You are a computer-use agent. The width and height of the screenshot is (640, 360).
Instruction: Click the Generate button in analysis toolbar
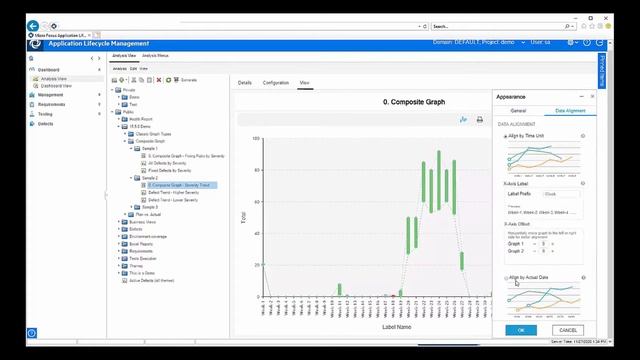tap(185, 80)
